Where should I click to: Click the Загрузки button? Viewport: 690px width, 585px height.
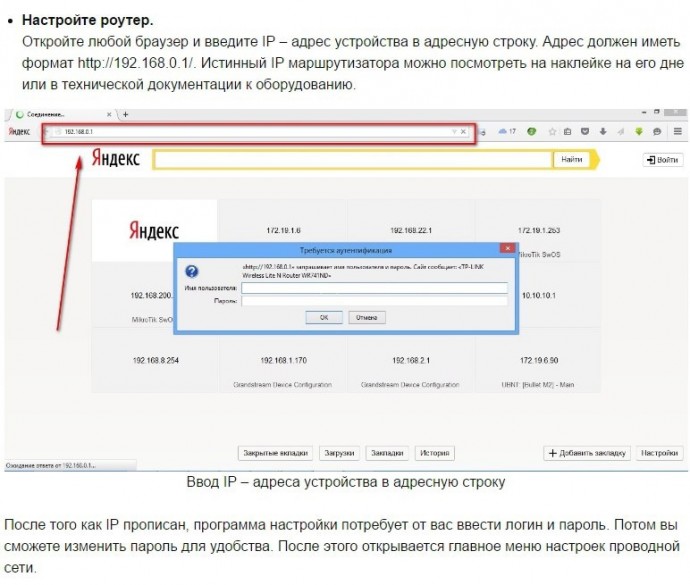pos(339,453)
